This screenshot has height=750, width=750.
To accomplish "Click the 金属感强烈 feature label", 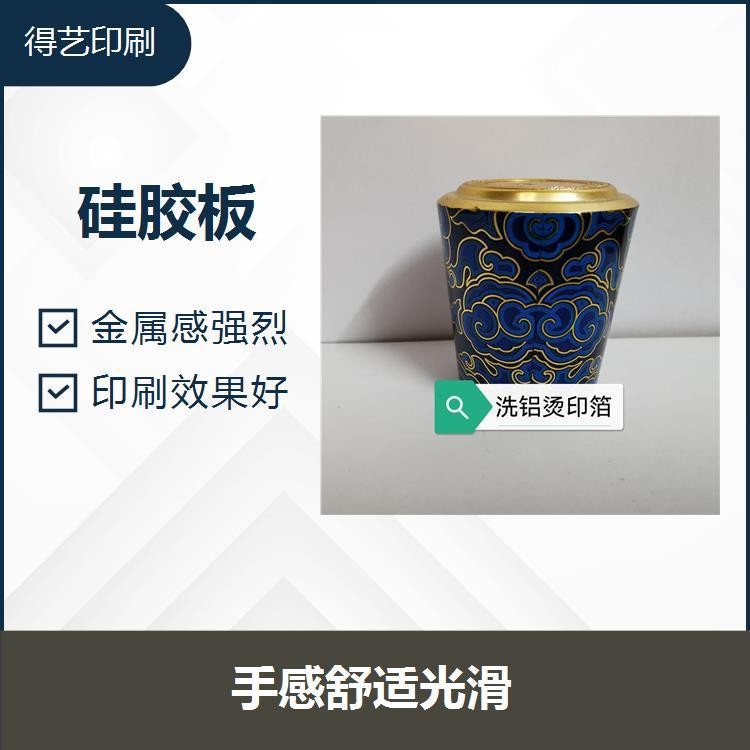I will (189, 328).
